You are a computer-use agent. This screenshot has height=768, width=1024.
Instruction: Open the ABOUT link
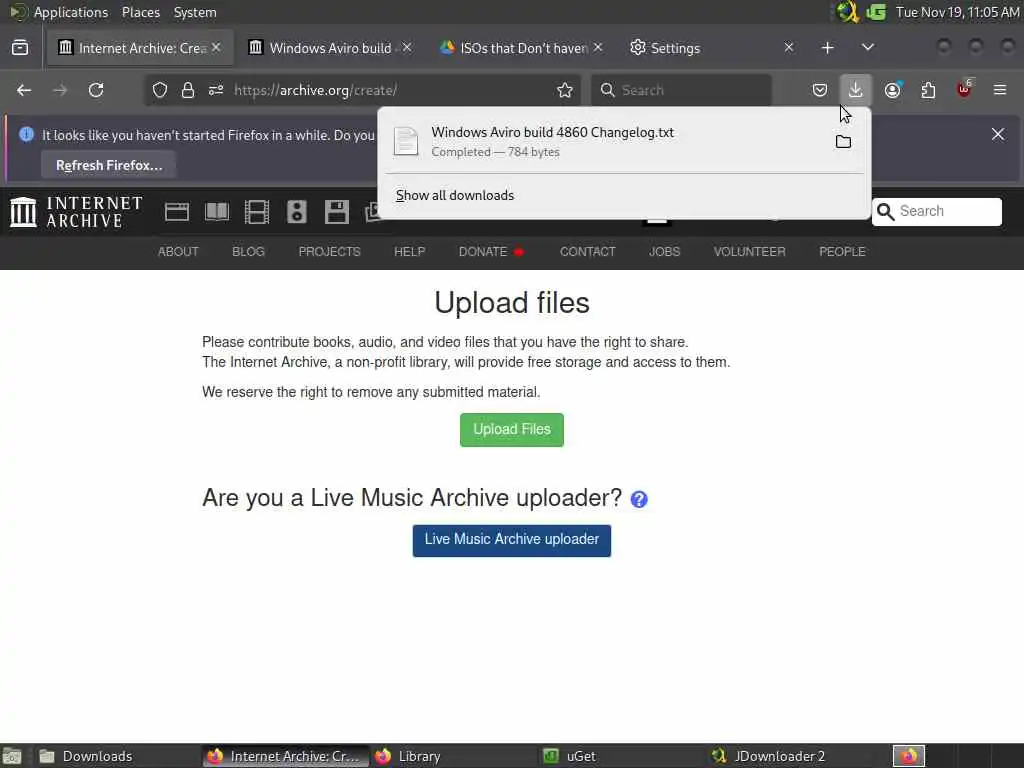coord(178,251)
